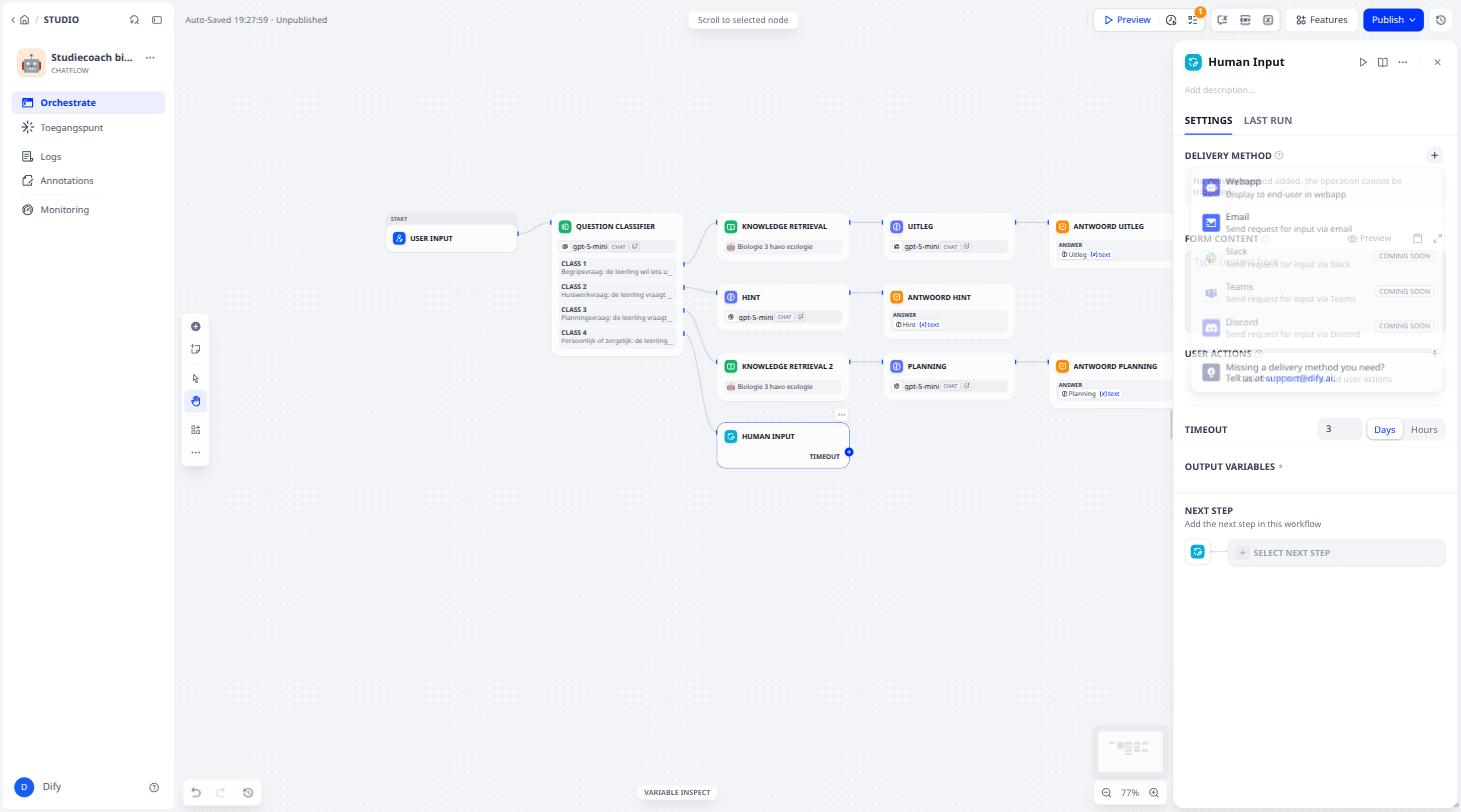Viewport: 1461px width, 812px height.
Task: Open gpt-5-mini model selector in Question Classifier
Action: pyautogui.click(x=617, y=247)
